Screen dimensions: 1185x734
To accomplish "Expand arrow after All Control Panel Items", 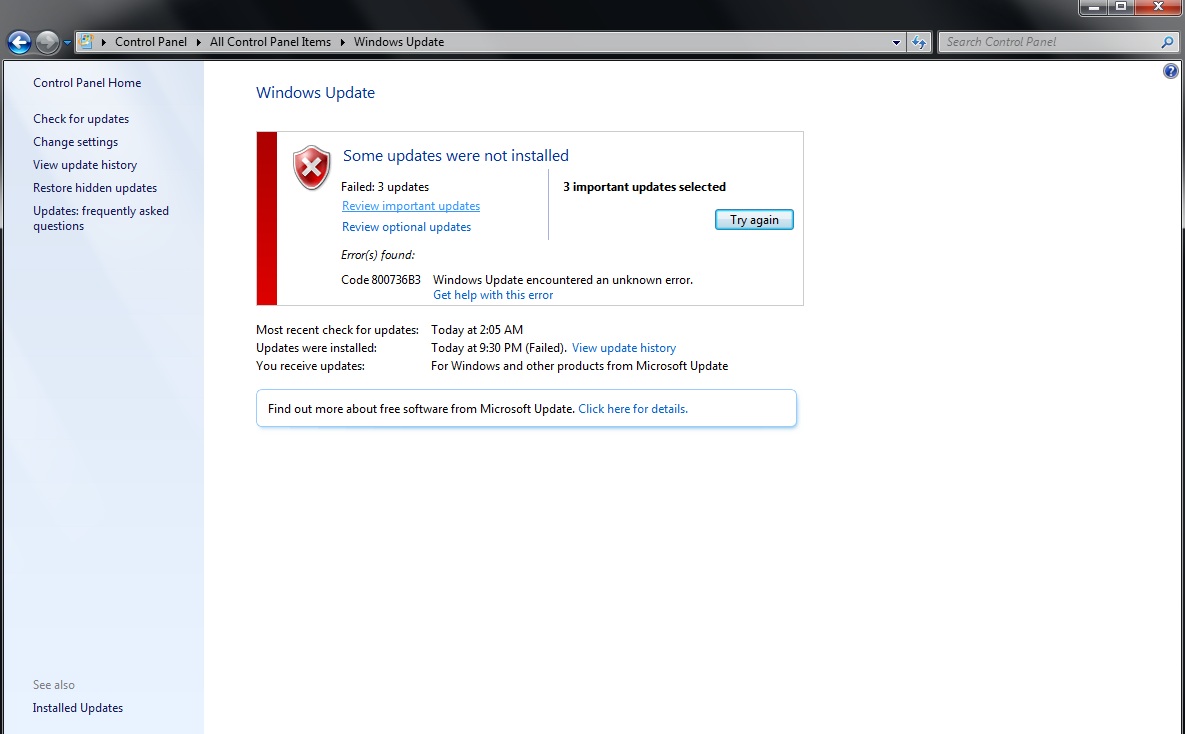I will [342, 42].
